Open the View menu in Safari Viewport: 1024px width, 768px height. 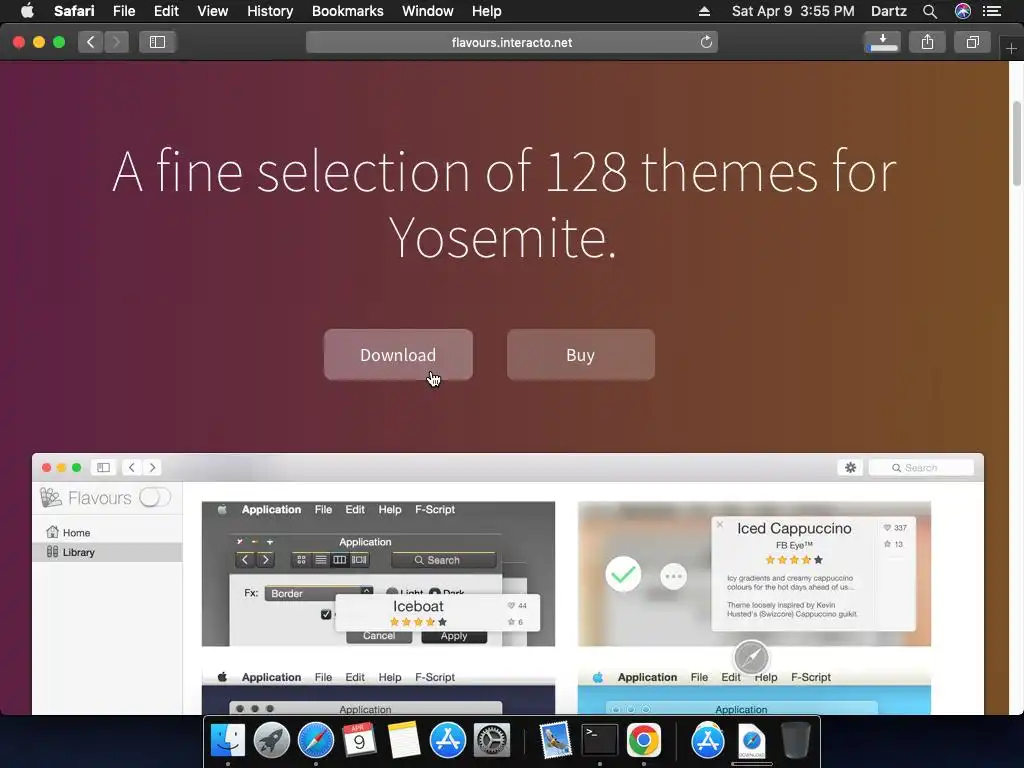pos(212,11)
